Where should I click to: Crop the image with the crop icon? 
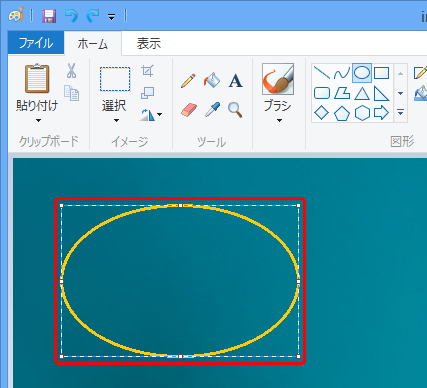click(147, 71)
